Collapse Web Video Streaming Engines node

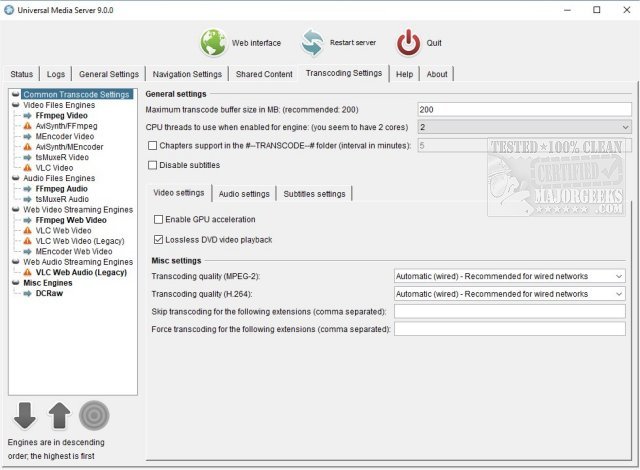pyautogui.click(x=16, y=209)
